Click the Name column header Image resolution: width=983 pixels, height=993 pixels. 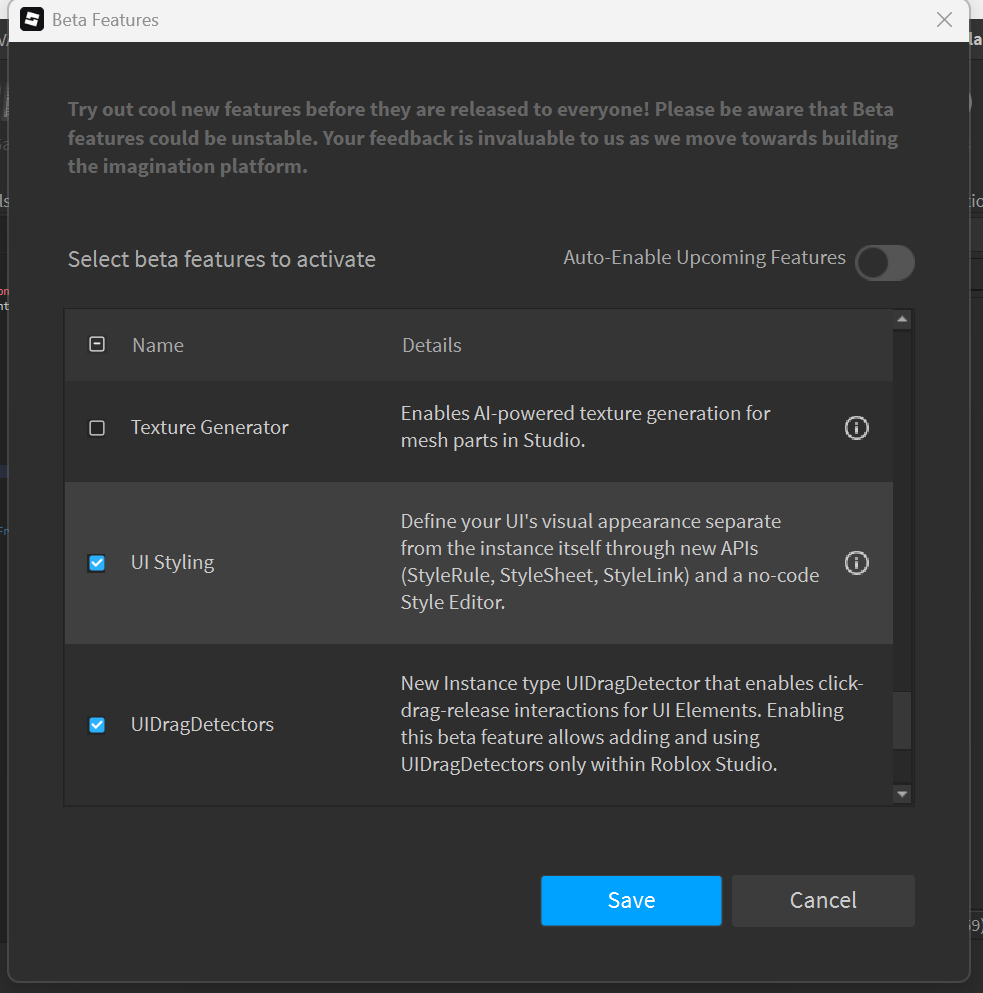point(158,345)
